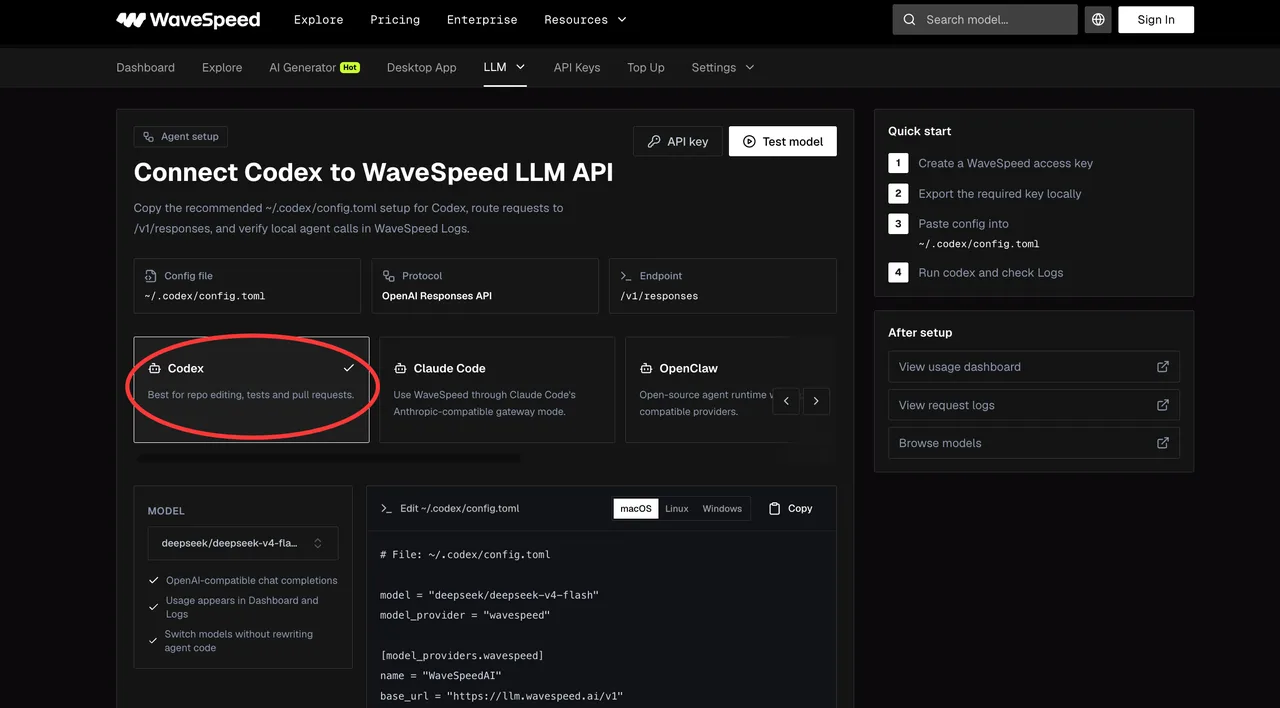The height and width of the screenshot is (708, 1280).
Task: Click play icon in Test model button
Action: tap(749, 141)
